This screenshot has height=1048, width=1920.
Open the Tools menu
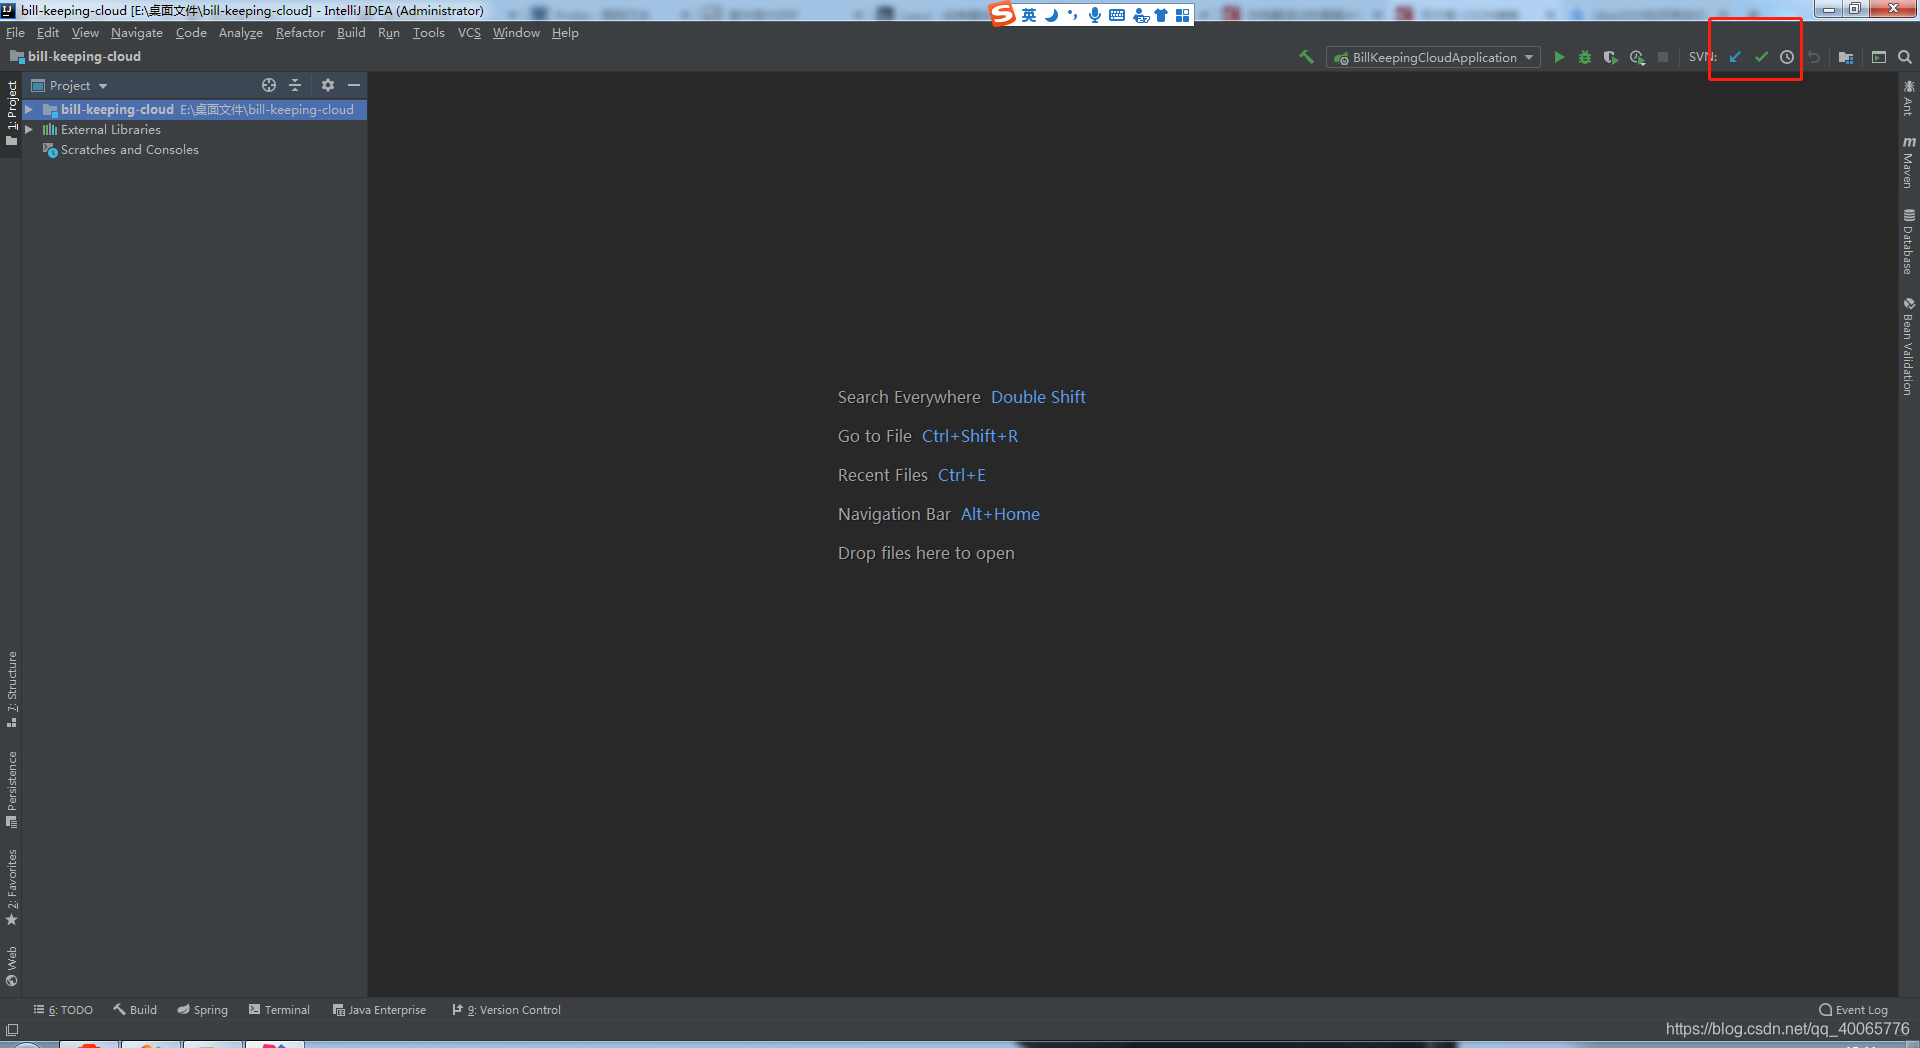(429, 32)
